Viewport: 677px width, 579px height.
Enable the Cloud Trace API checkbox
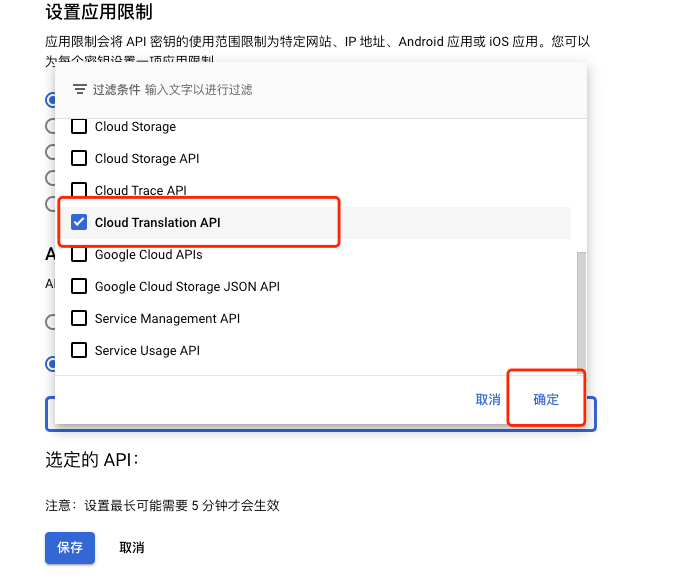pyautogui.click(x=79, y=190)
